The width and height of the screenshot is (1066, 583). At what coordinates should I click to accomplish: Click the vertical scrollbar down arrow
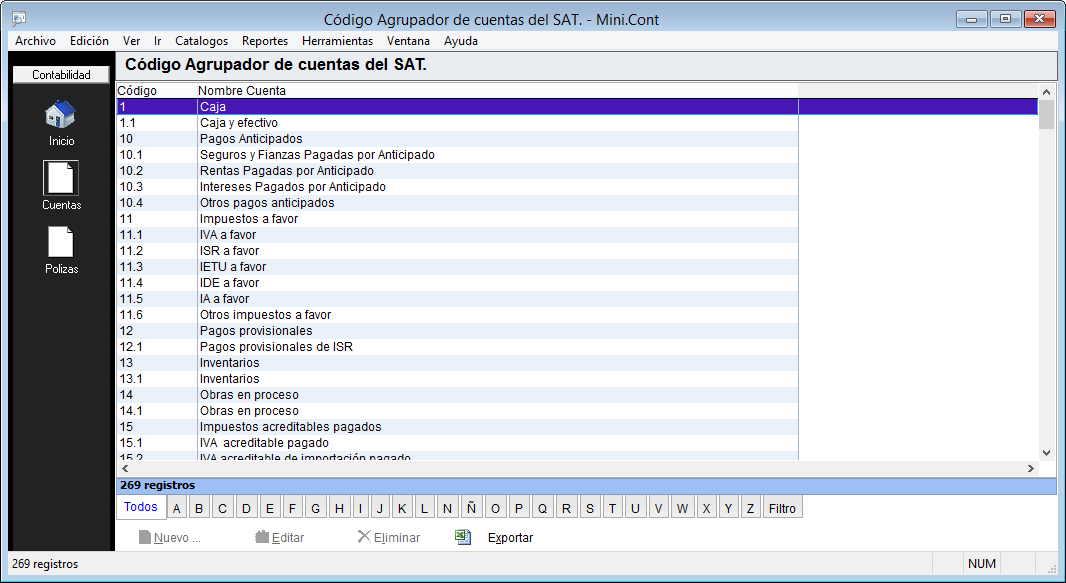(1046, 453)
